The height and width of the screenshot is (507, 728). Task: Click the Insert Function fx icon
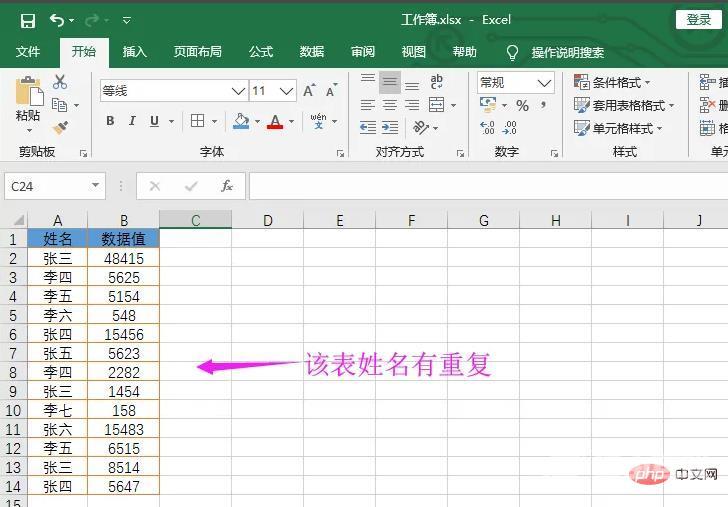[227, 186]
